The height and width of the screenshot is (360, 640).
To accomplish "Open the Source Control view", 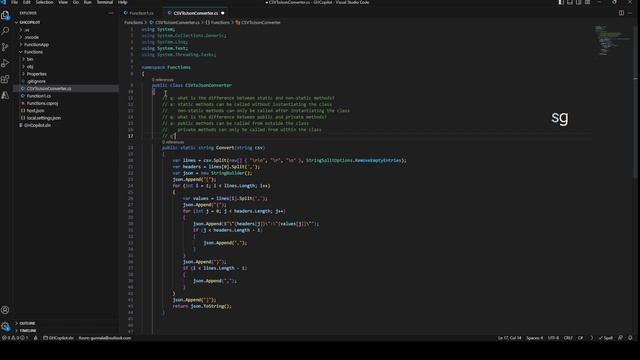I will point(5,47).
